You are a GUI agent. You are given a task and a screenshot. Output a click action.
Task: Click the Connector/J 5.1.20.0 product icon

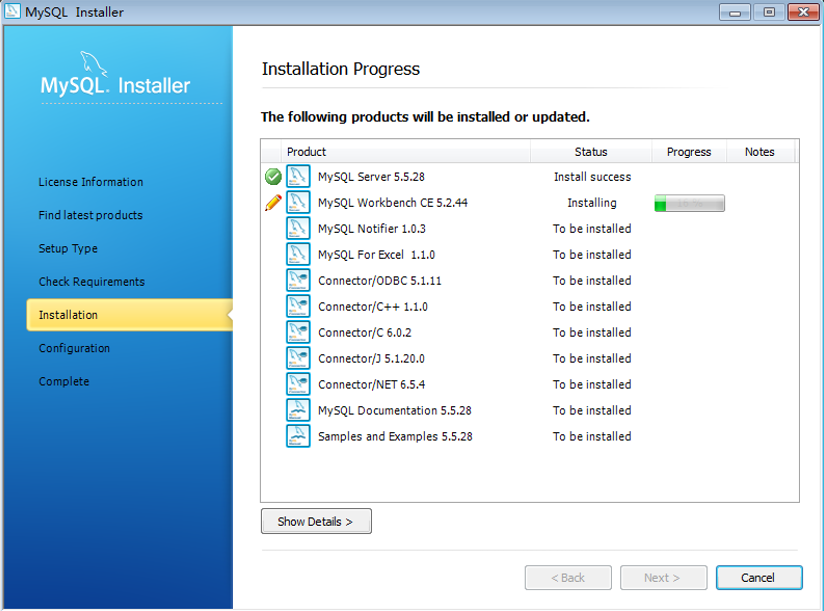298,358
